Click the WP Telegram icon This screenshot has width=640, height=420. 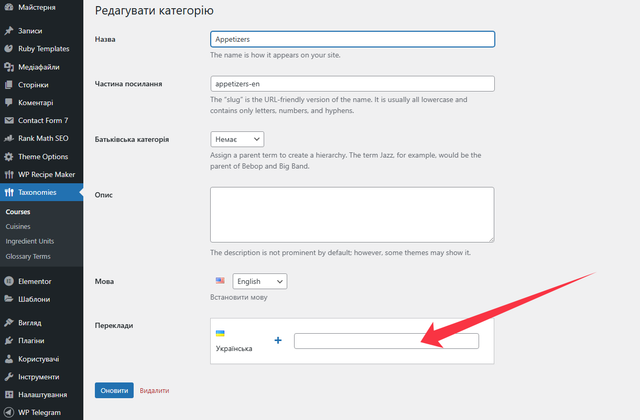tap(9, 413)
